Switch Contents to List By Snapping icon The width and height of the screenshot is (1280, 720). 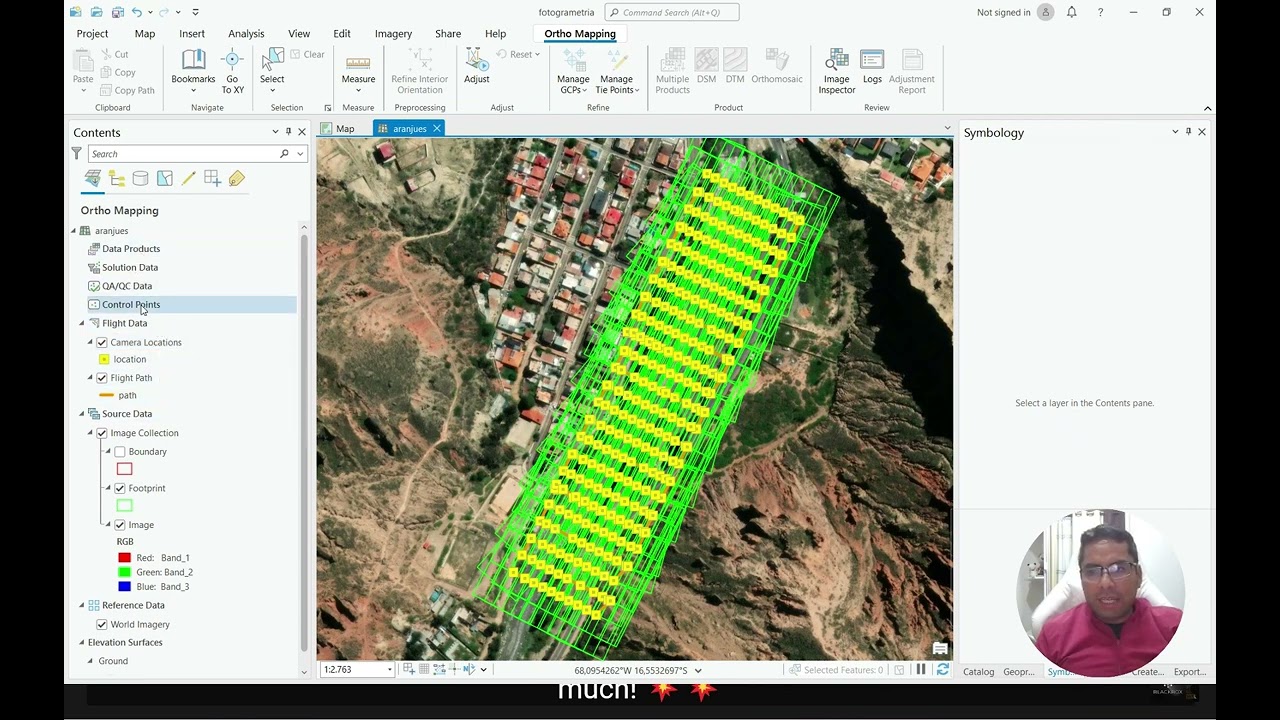(x=213, y=178)
